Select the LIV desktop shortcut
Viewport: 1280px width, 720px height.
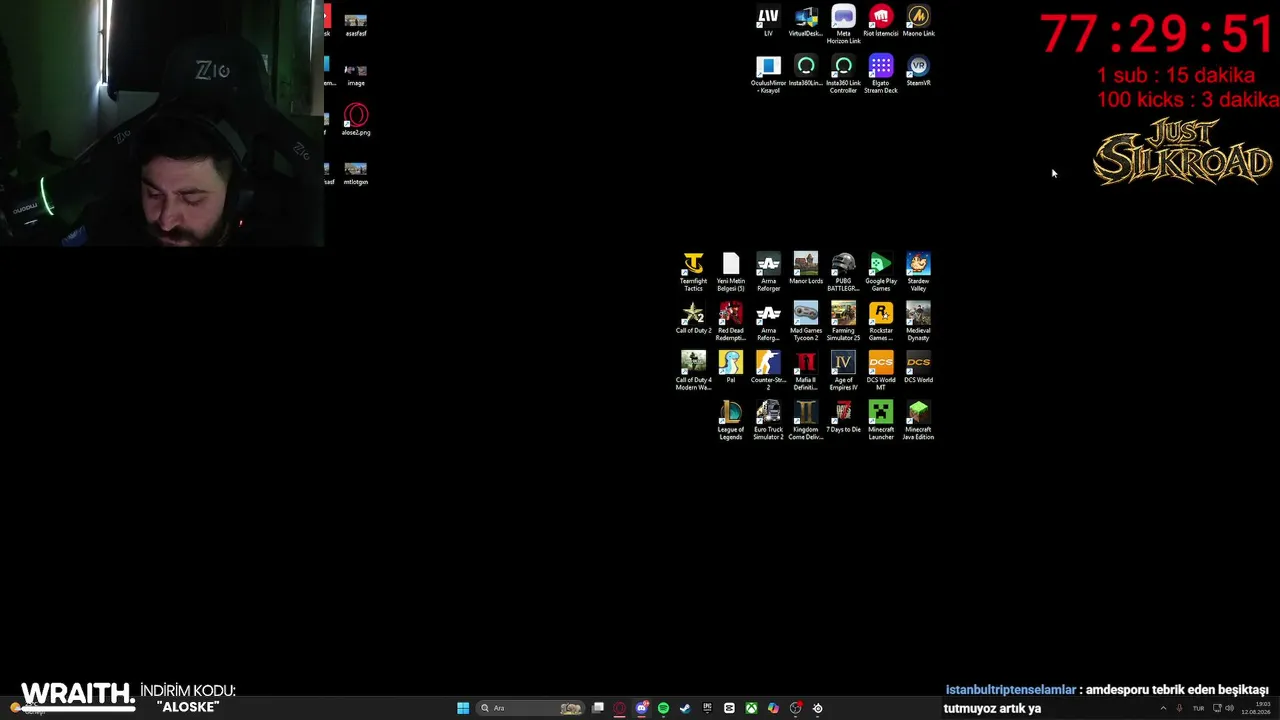pos(768,22)
